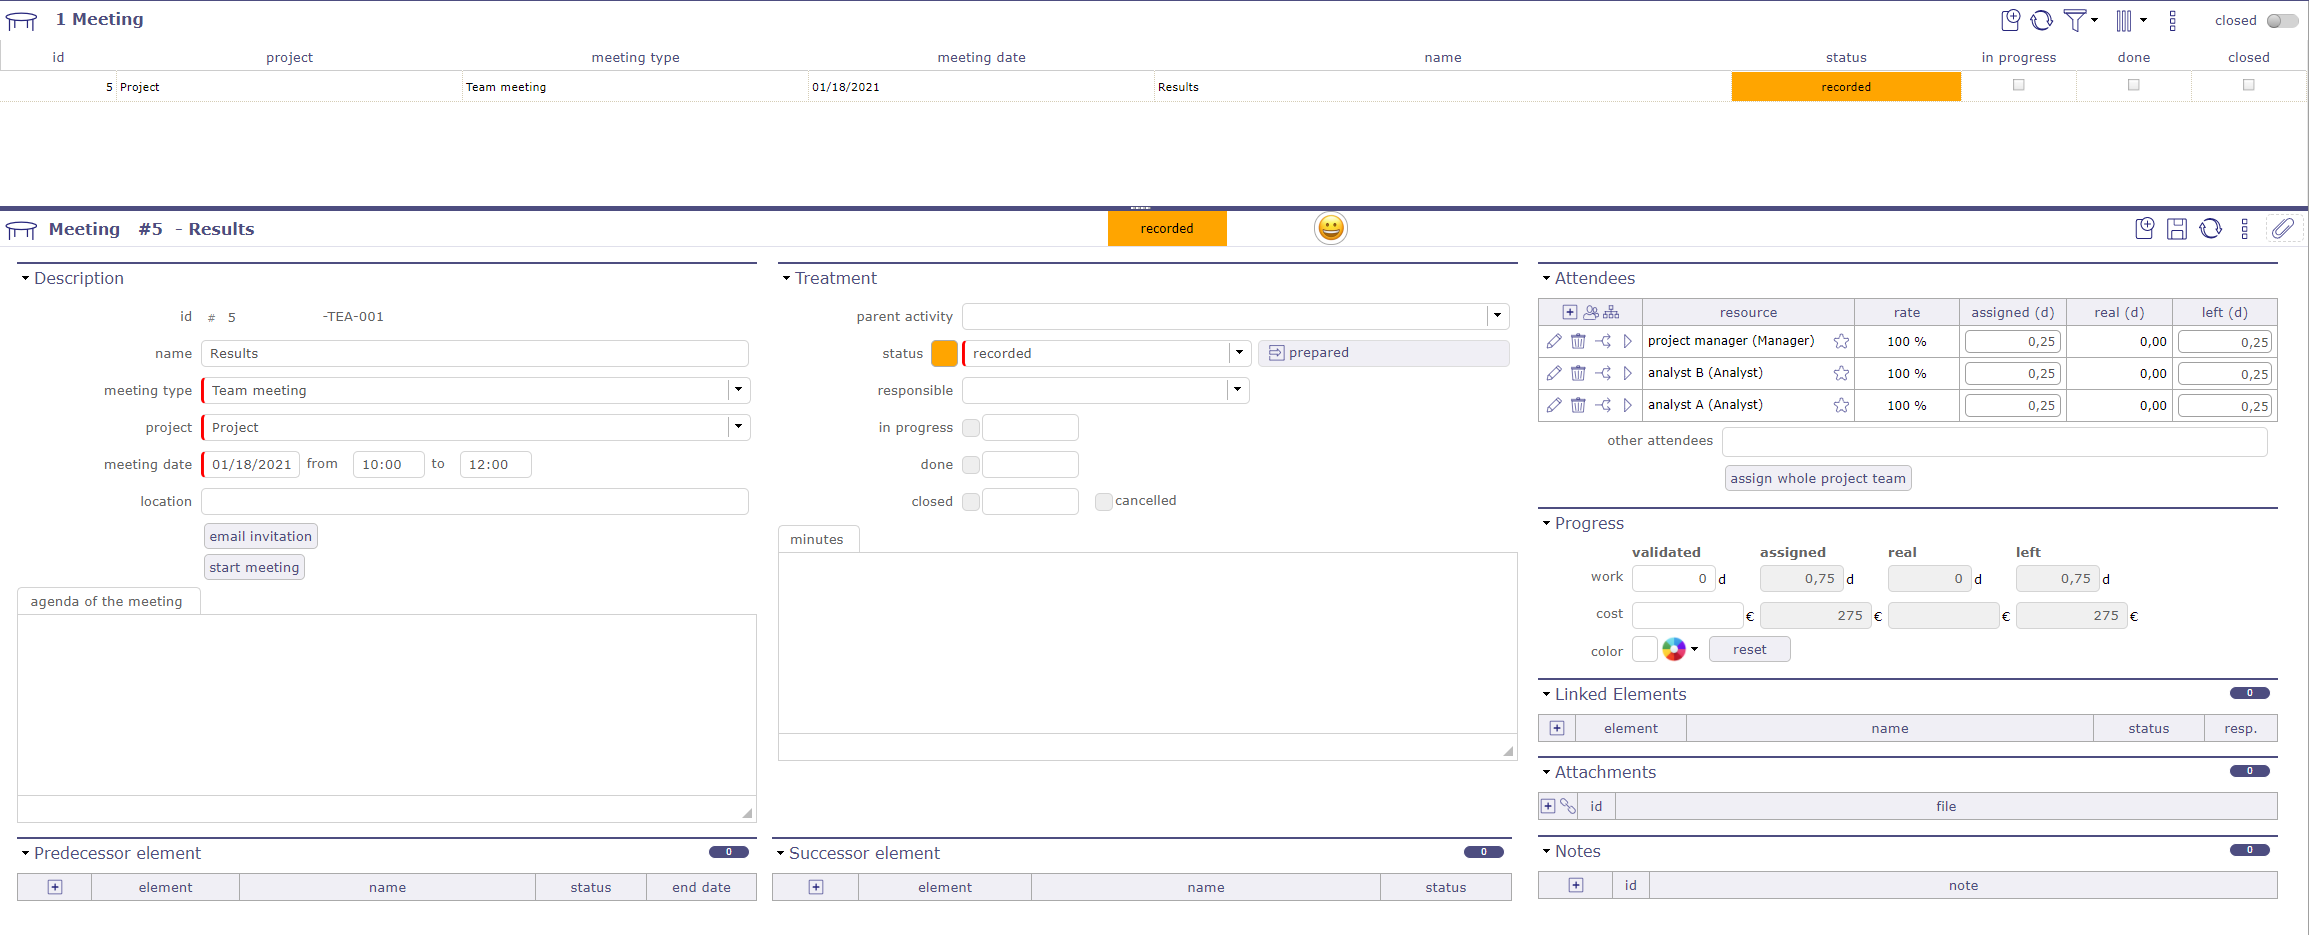Image resolution: width=2309 pixels, height=935 pixels.
Task: Open the smiley face mood indicator
Action: coord(1331,228)
